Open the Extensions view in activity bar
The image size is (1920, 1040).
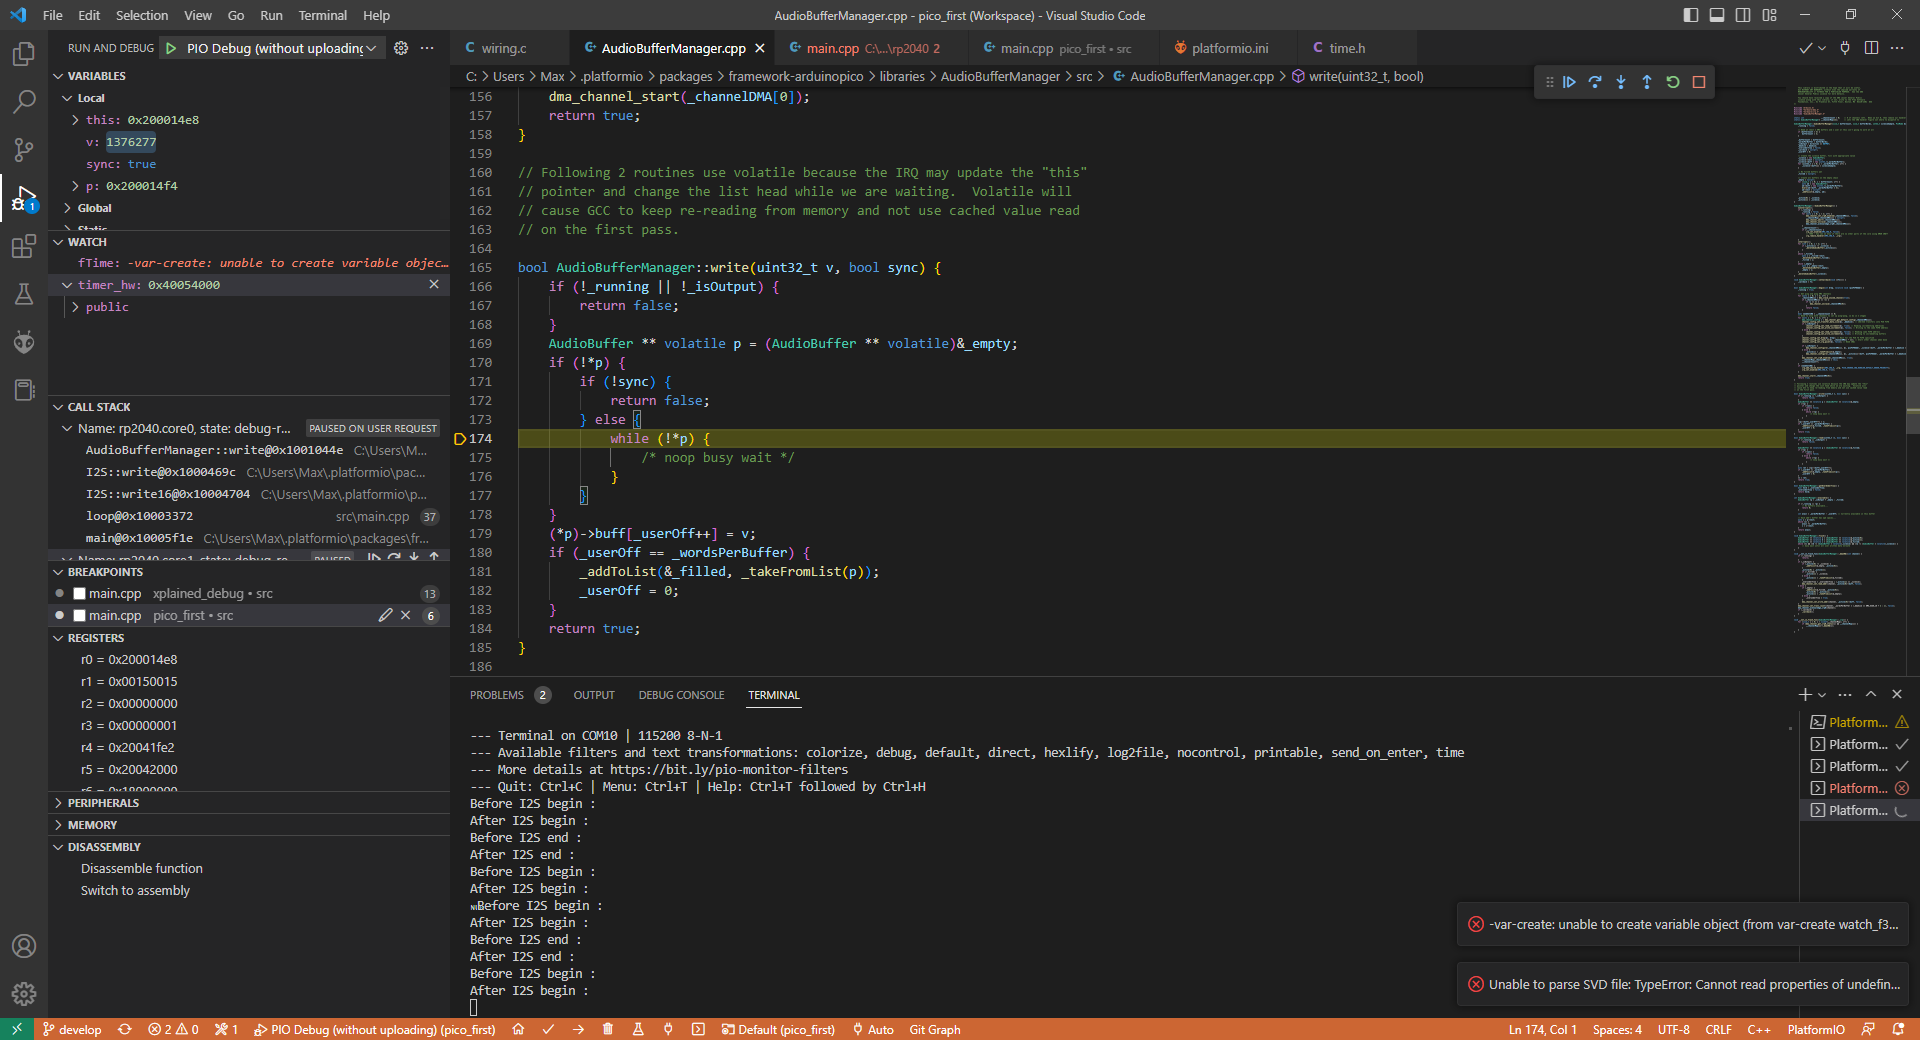[x=24, y=246]
